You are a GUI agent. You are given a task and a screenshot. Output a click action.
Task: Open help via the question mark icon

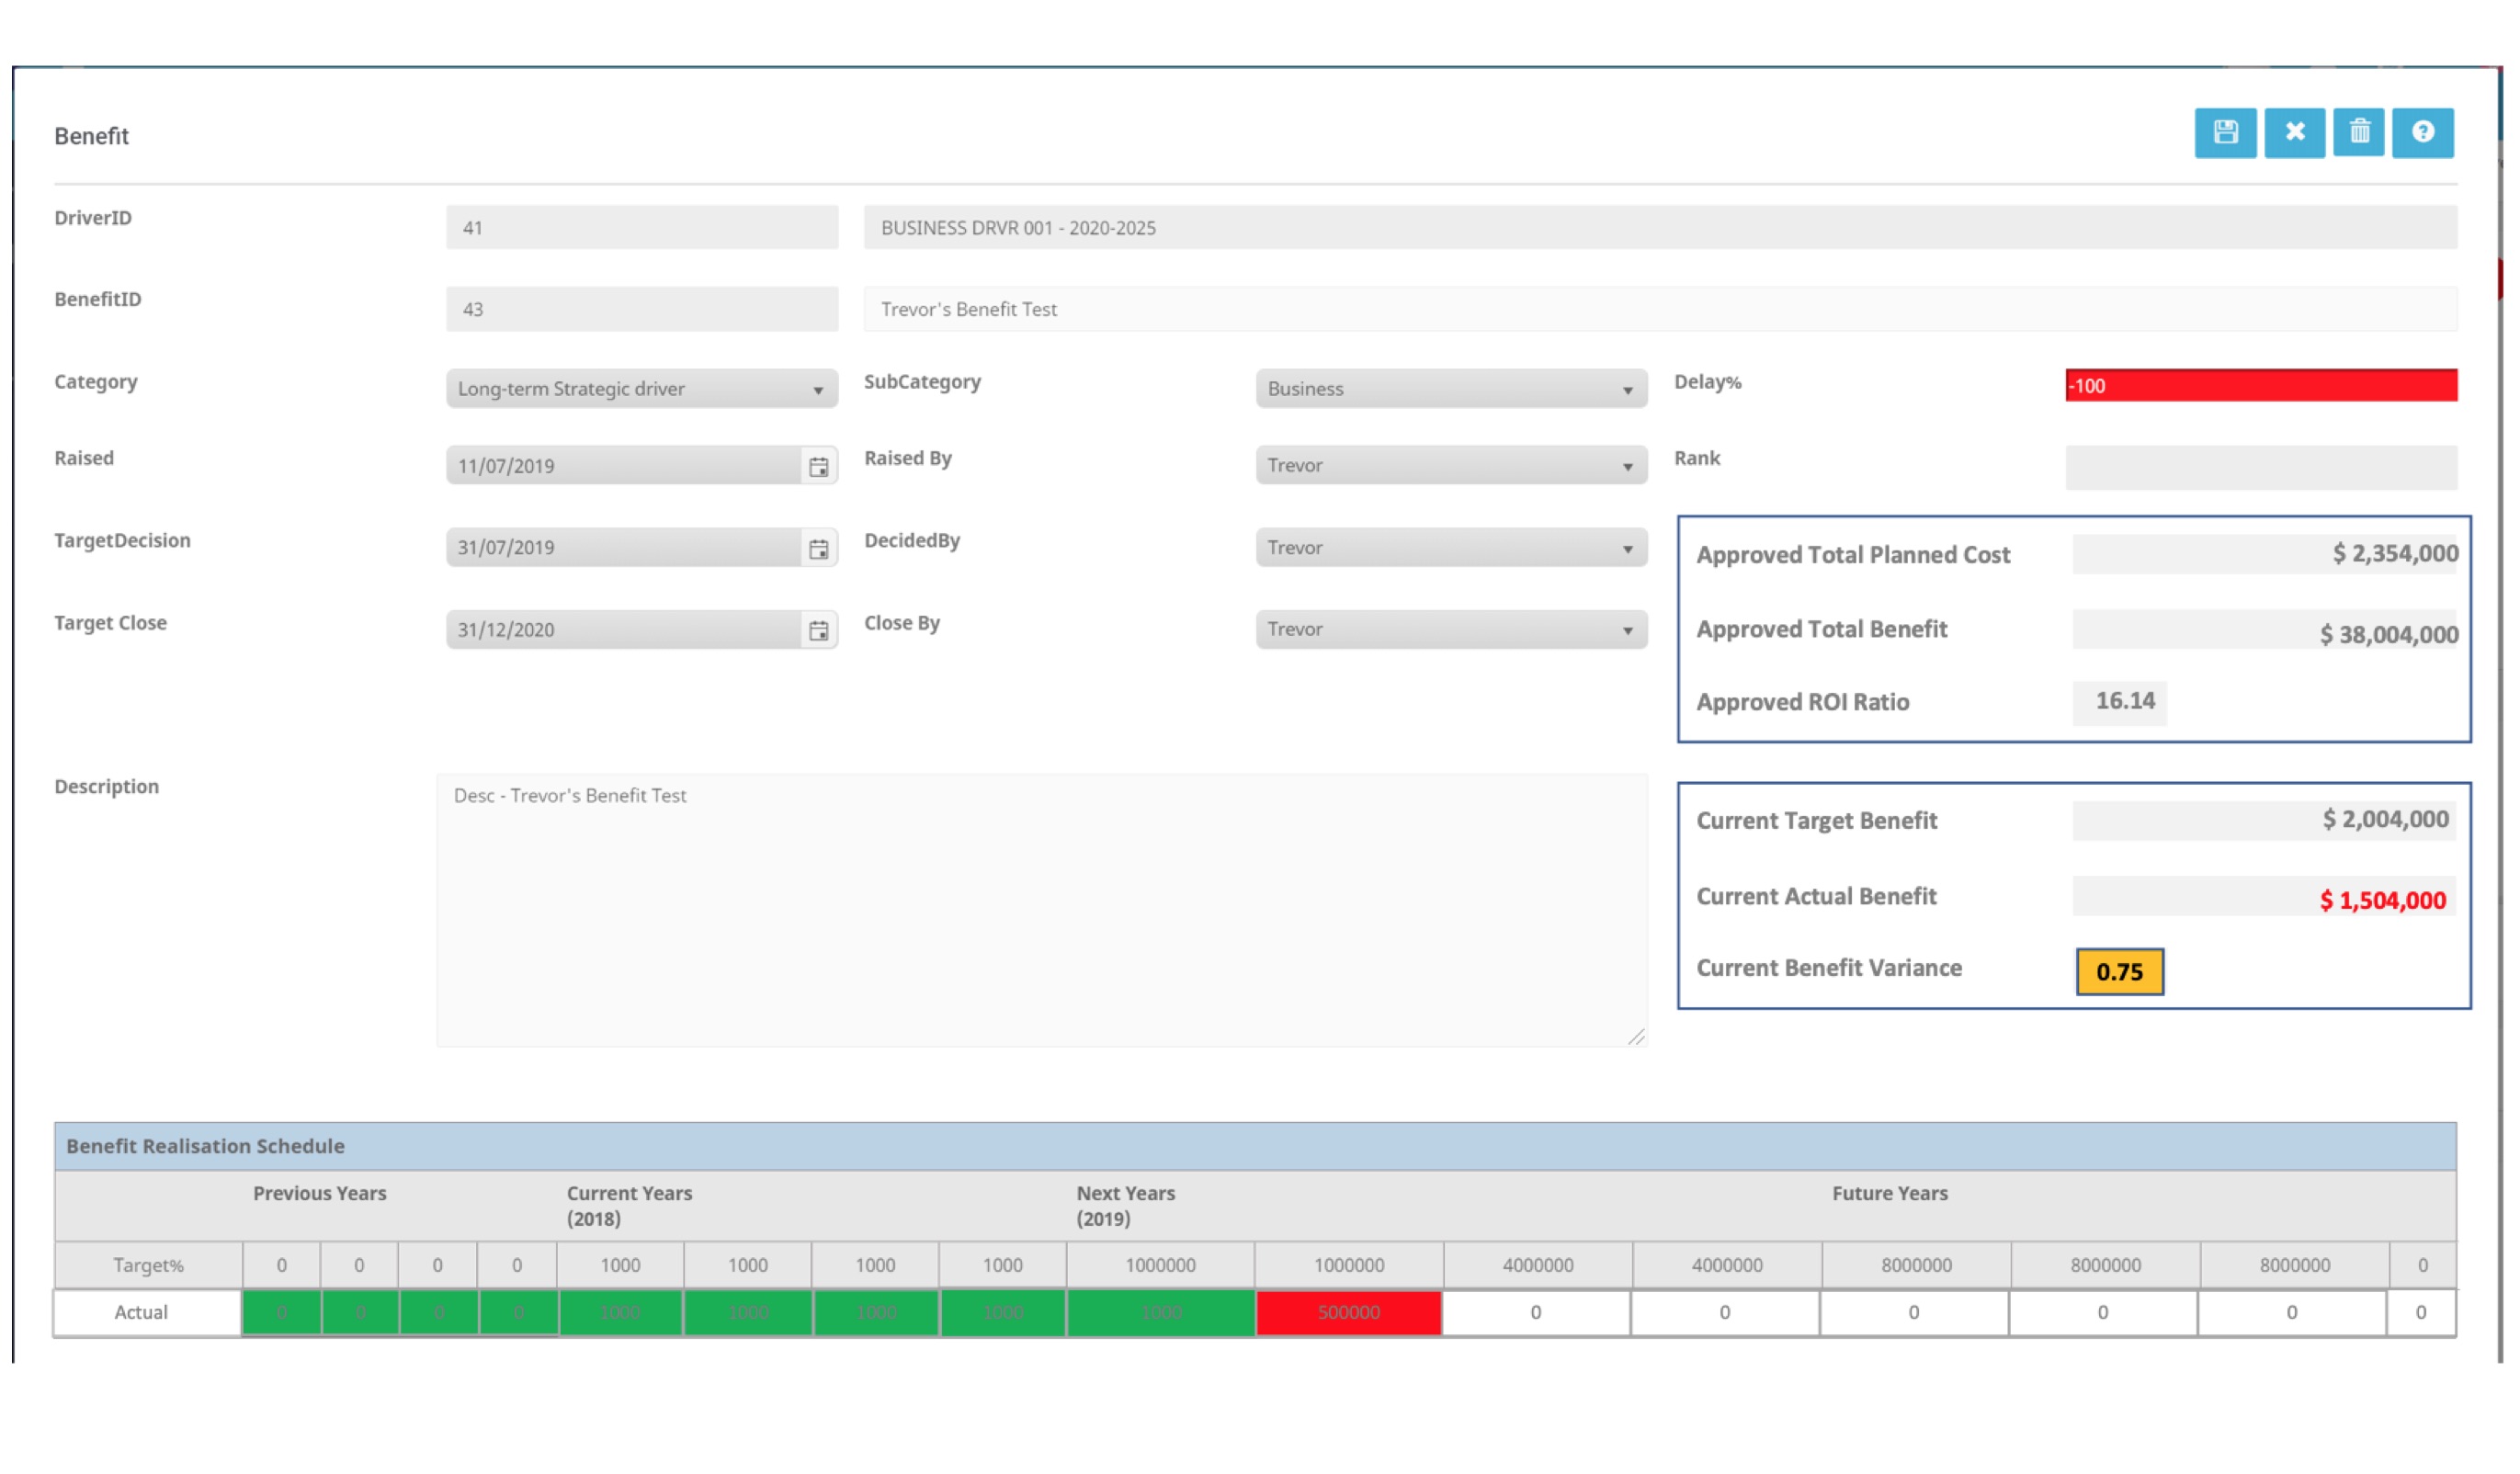pos(2422,132)
